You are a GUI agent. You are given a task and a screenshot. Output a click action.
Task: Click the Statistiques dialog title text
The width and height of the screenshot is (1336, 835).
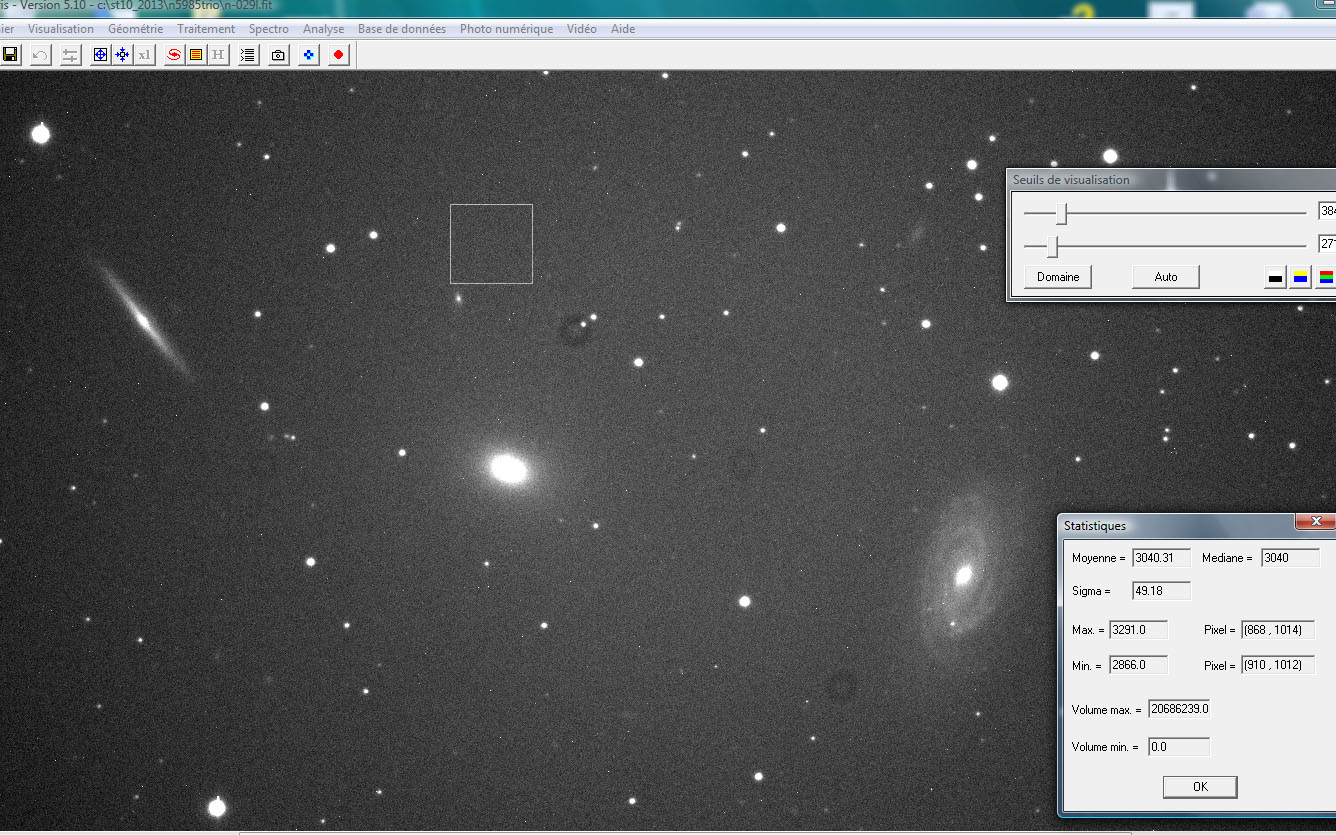(x=1094, y=526)
